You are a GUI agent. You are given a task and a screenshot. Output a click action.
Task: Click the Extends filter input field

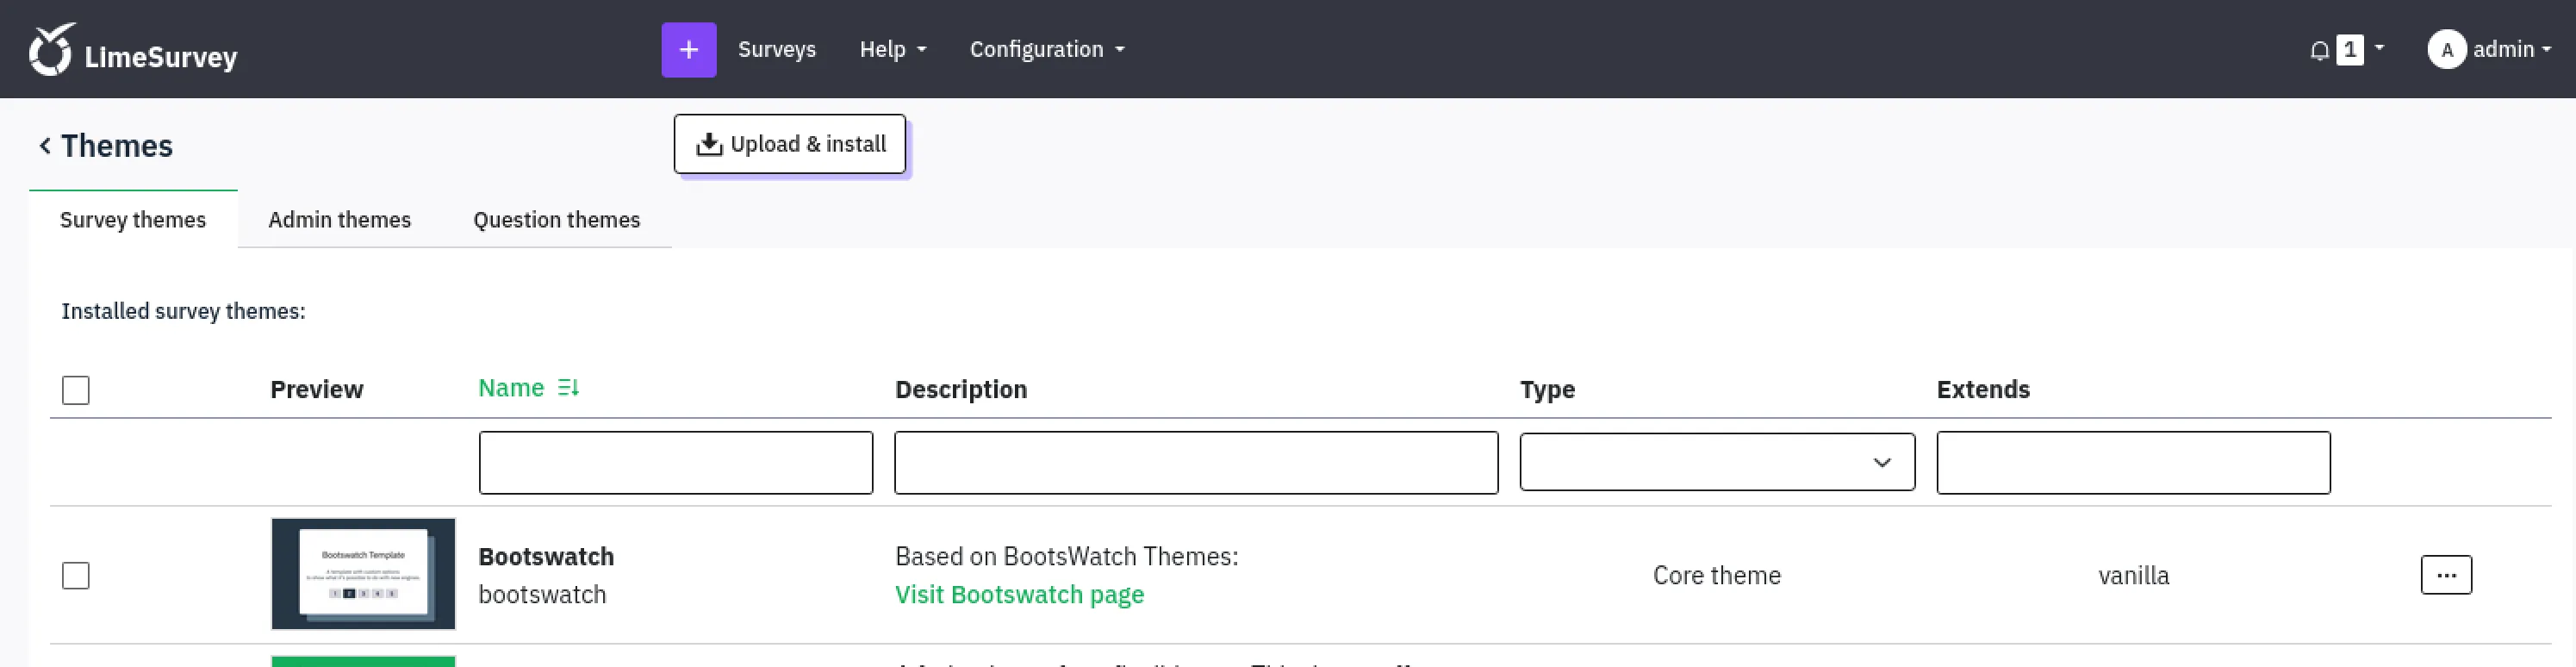[x=2133, y=463]
